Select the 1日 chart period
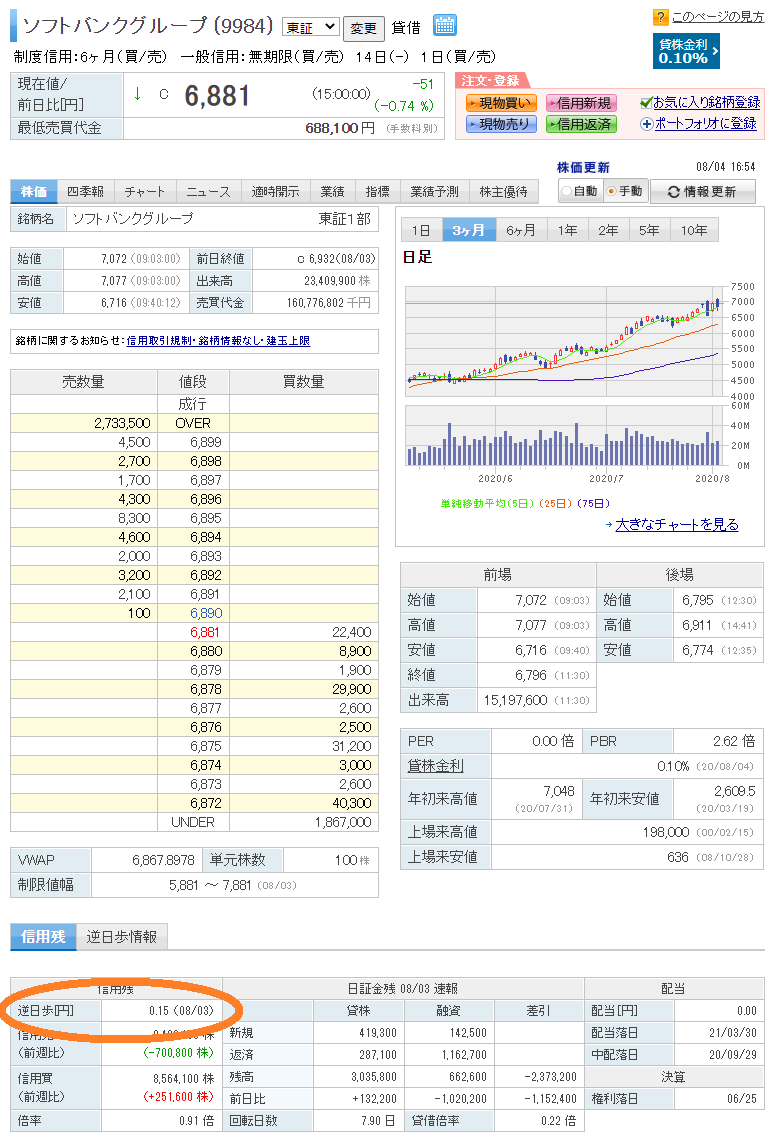Viewport: 773px width, 1143px height. coord(422,230)
